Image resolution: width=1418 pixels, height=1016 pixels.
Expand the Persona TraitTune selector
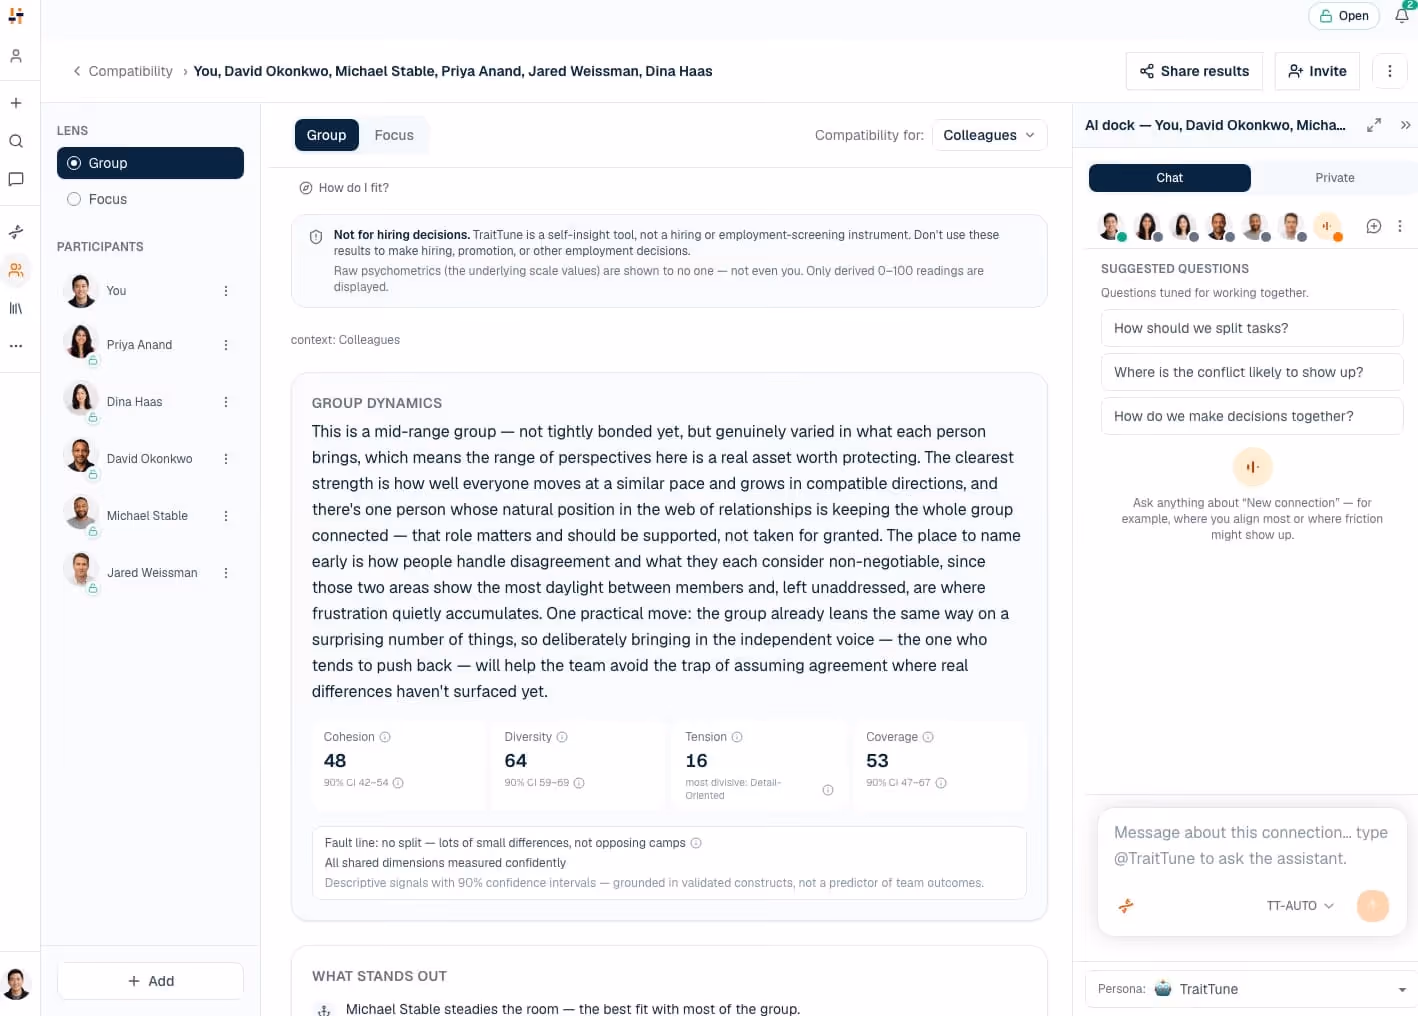click(x=1251, y=989)
